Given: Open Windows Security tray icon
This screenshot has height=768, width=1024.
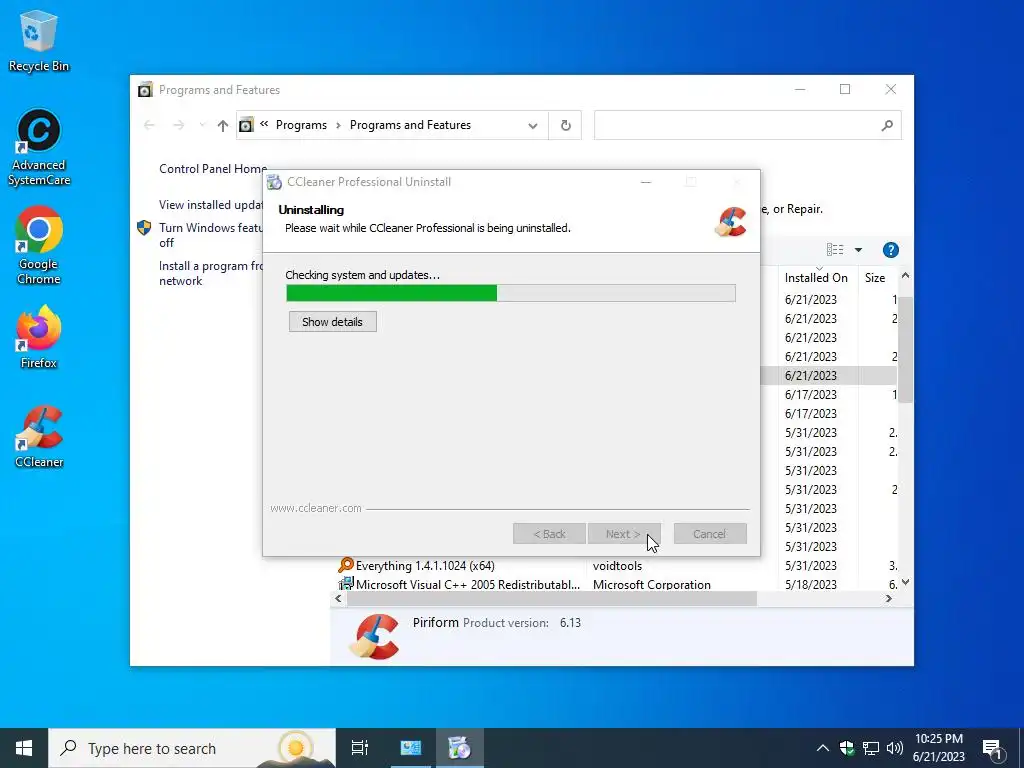Looking at the screenshot, I should [x=847, y=748].
